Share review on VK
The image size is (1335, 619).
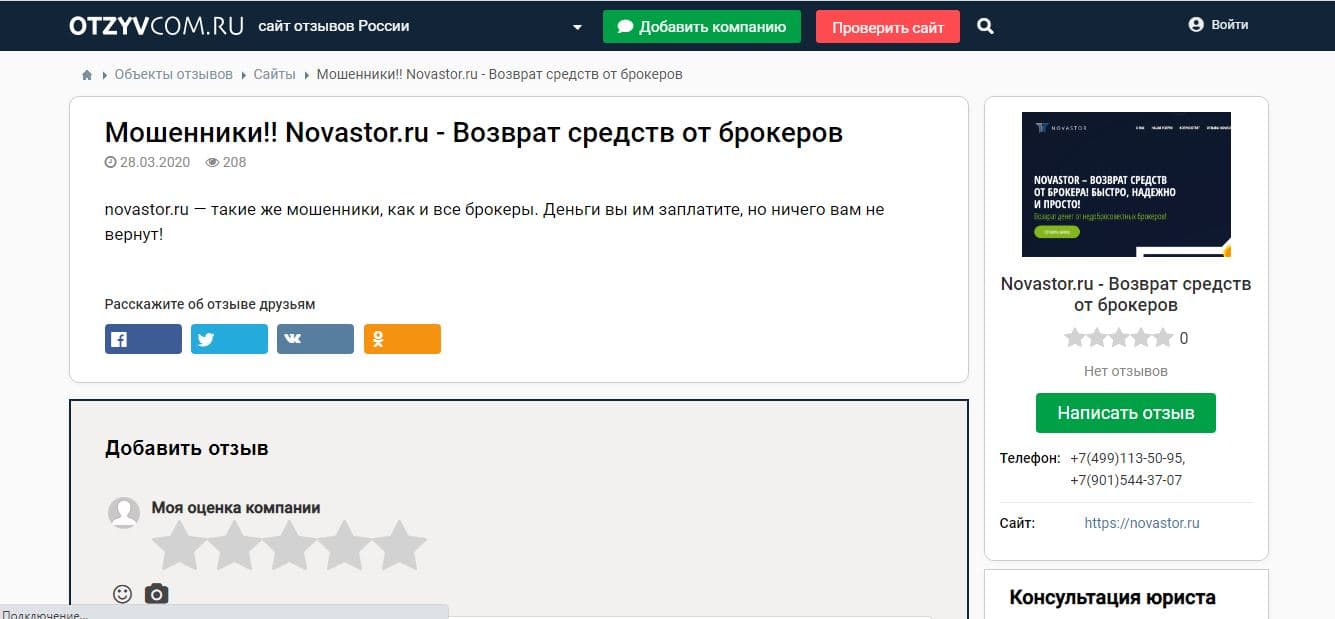point(315,339)
